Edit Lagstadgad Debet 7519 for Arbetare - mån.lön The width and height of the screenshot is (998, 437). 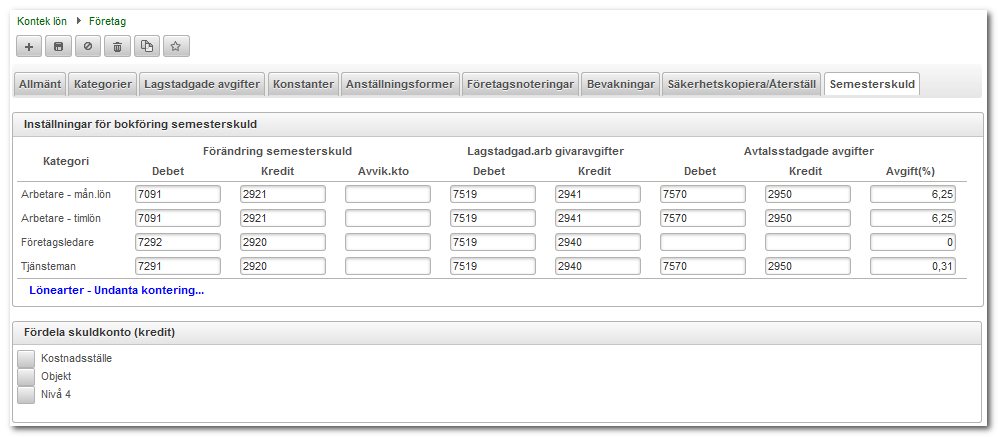point(493,195)
